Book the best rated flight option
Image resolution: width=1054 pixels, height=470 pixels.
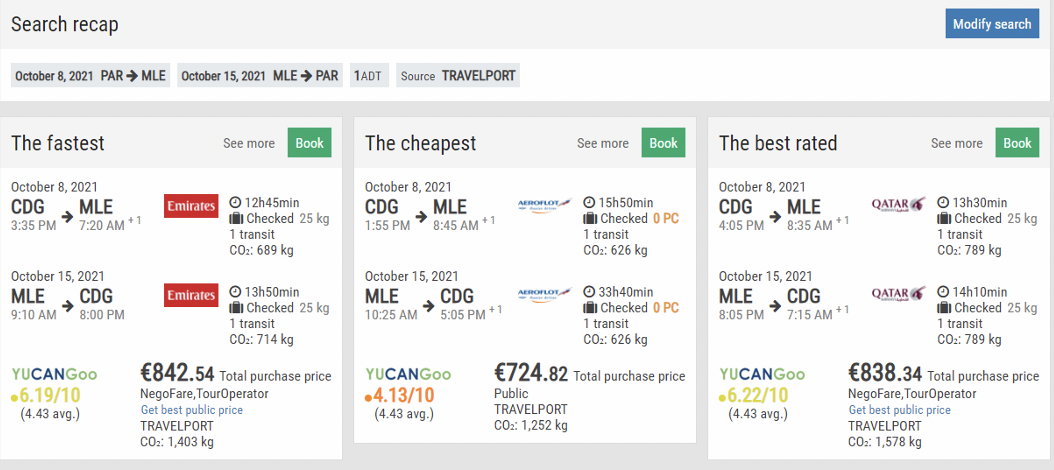[1017, 143]
